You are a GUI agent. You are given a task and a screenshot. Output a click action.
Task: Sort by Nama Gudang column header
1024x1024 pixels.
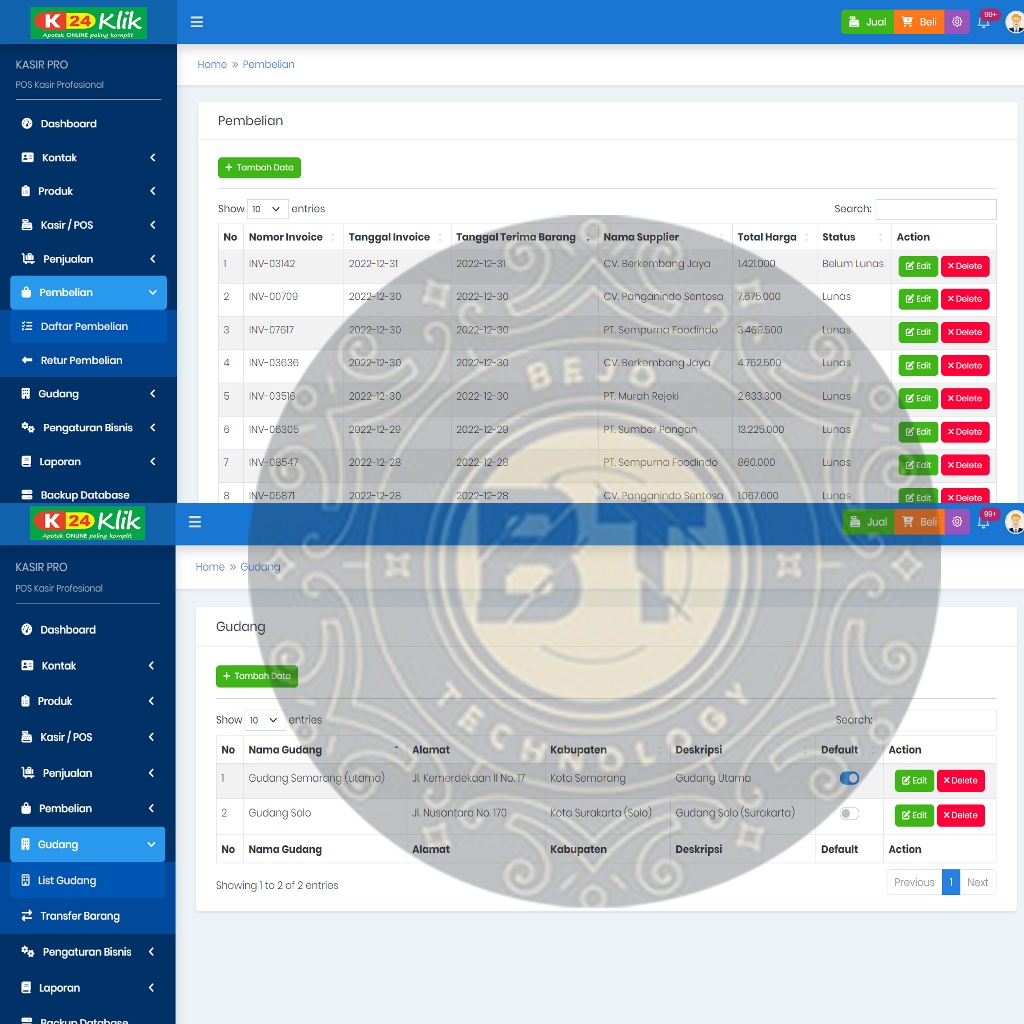tap(325, 750)
